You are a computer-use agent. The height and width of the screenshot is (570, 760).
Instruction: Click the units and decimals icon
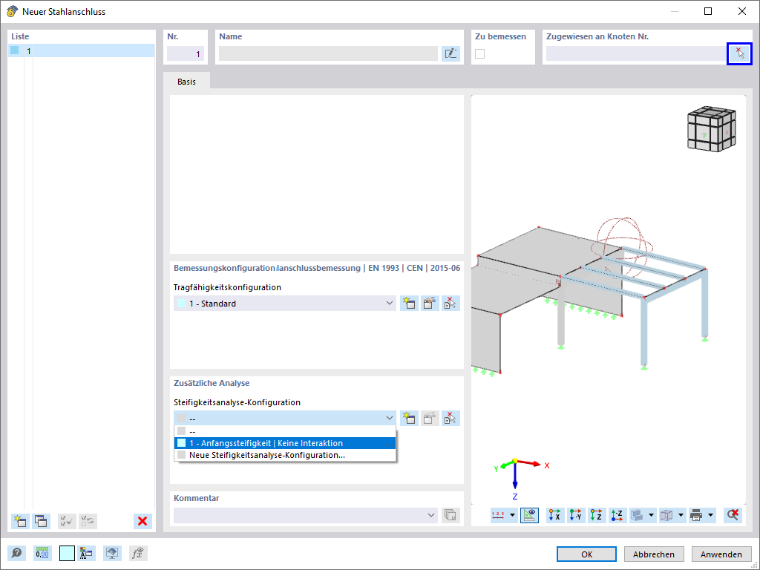(x=42, y=553)
